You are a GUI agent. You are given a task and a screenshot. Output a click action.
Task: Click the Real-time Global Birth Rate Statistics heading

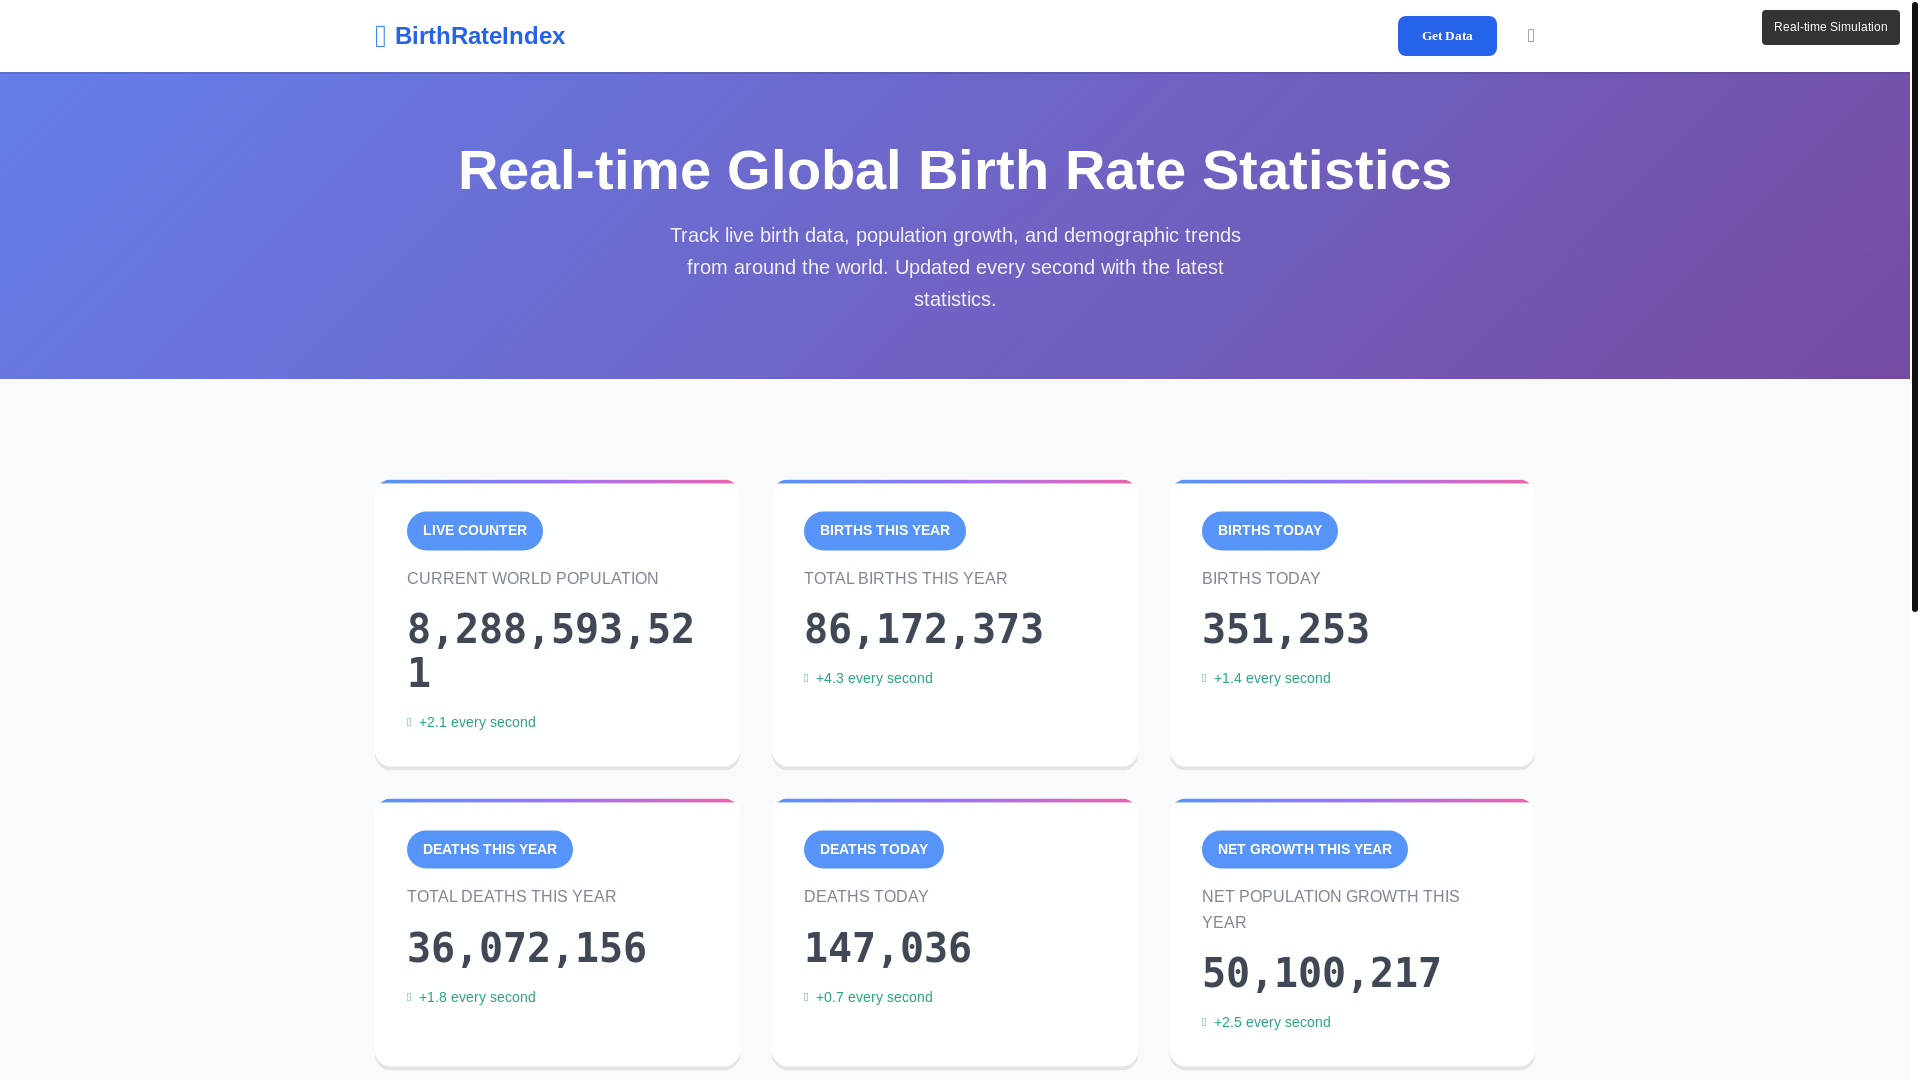click(x=955, y=170)
